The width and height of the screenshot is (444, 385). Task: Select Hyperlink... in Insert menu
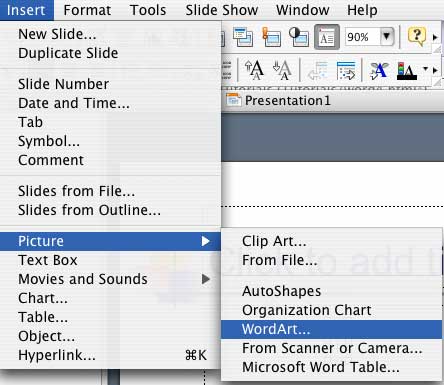point(110,355)
